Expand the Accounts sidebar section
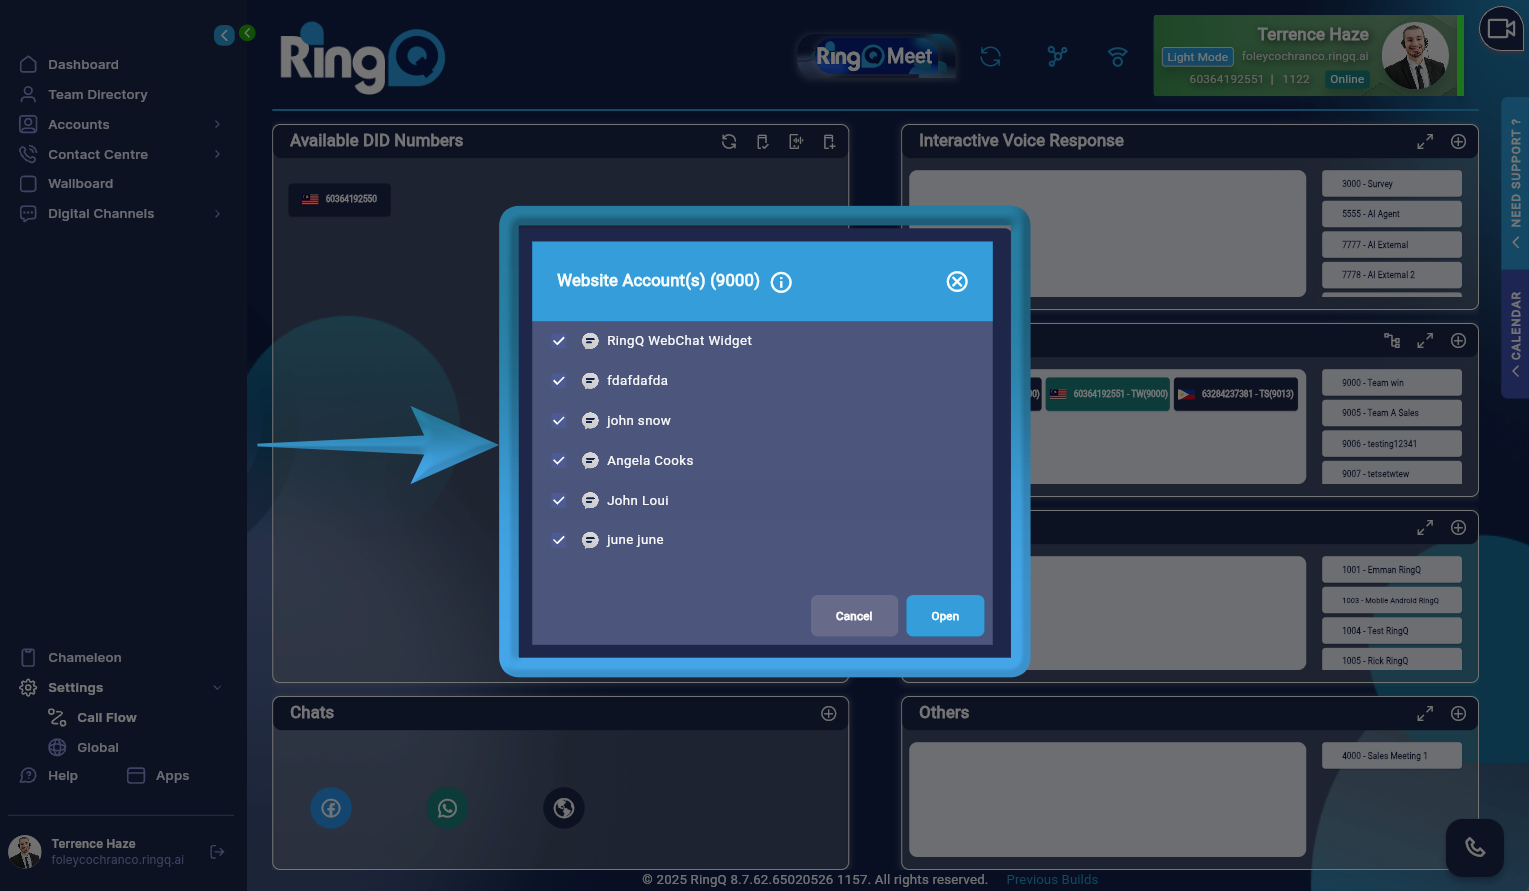This screenshot has width=1529, height=891. [216, 124]
